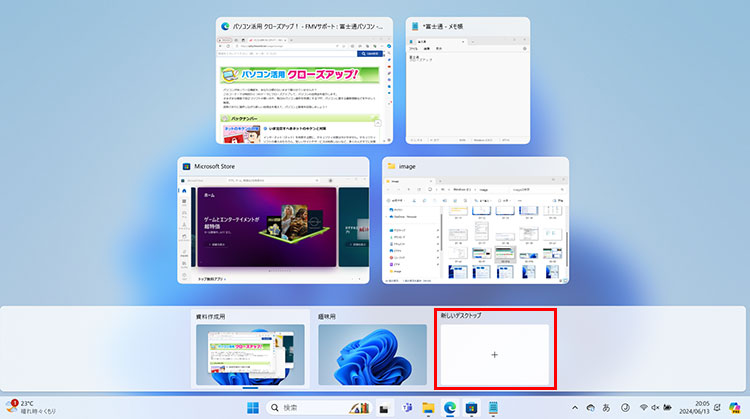Open the Start menu
This screenshot has height=419, width=750.
point(253,408)
